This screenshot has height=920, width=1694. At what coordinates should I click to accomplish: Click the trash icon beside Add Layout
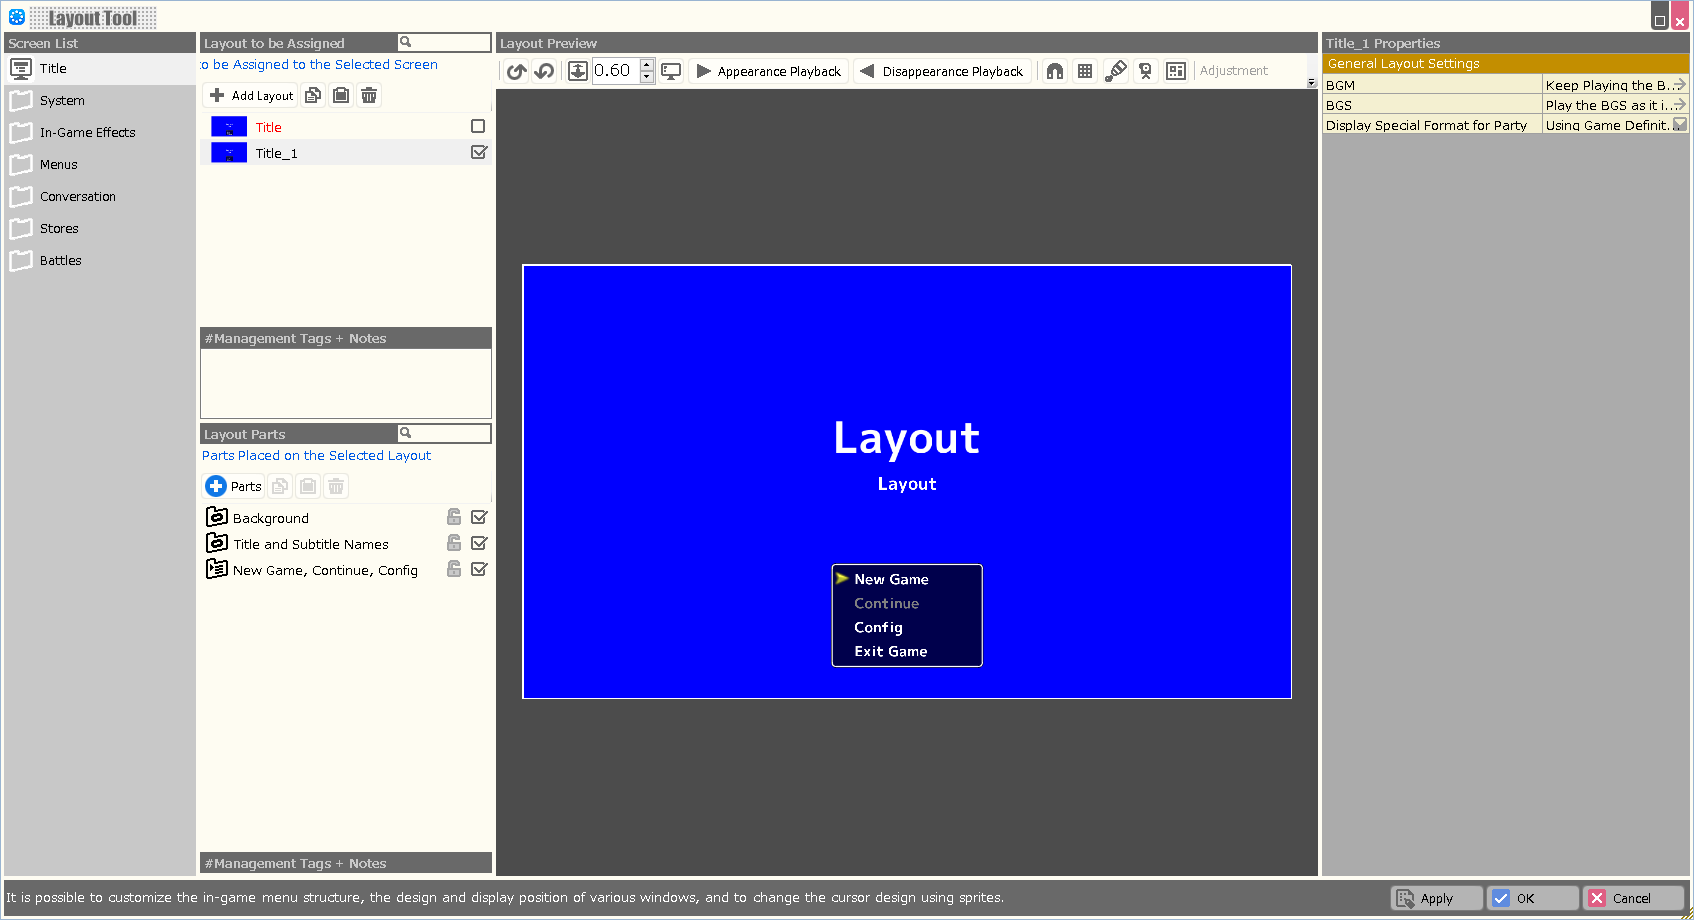coord(369,95)
